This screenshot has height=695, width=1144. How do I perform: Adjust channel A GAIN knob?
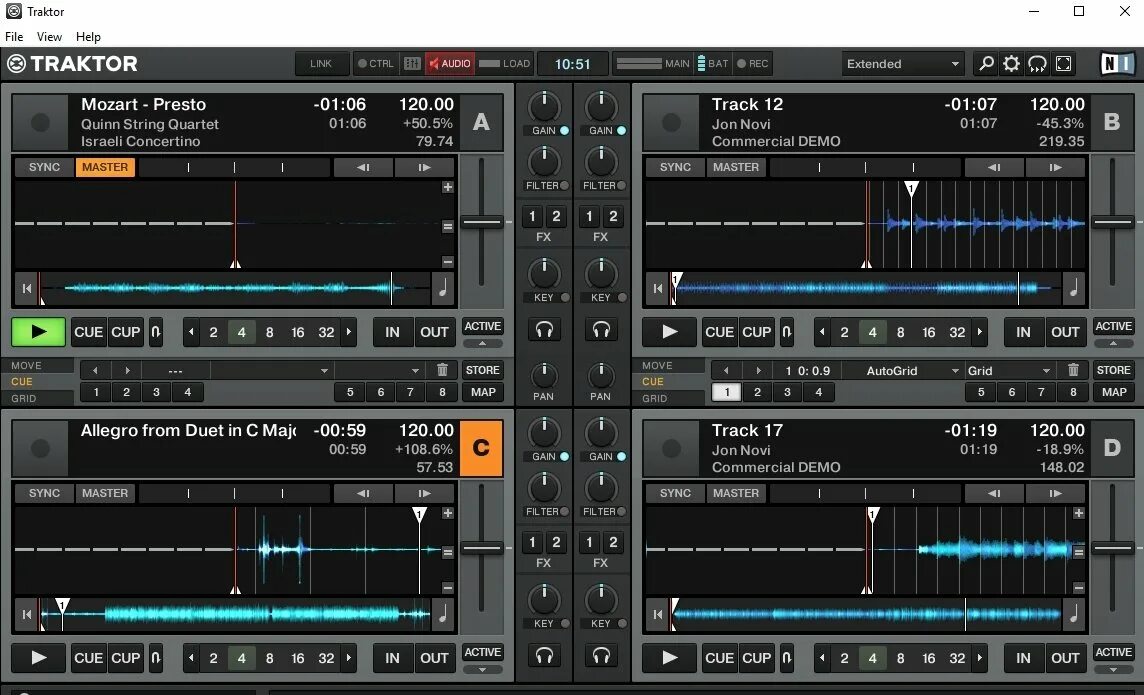coord(544,106)
